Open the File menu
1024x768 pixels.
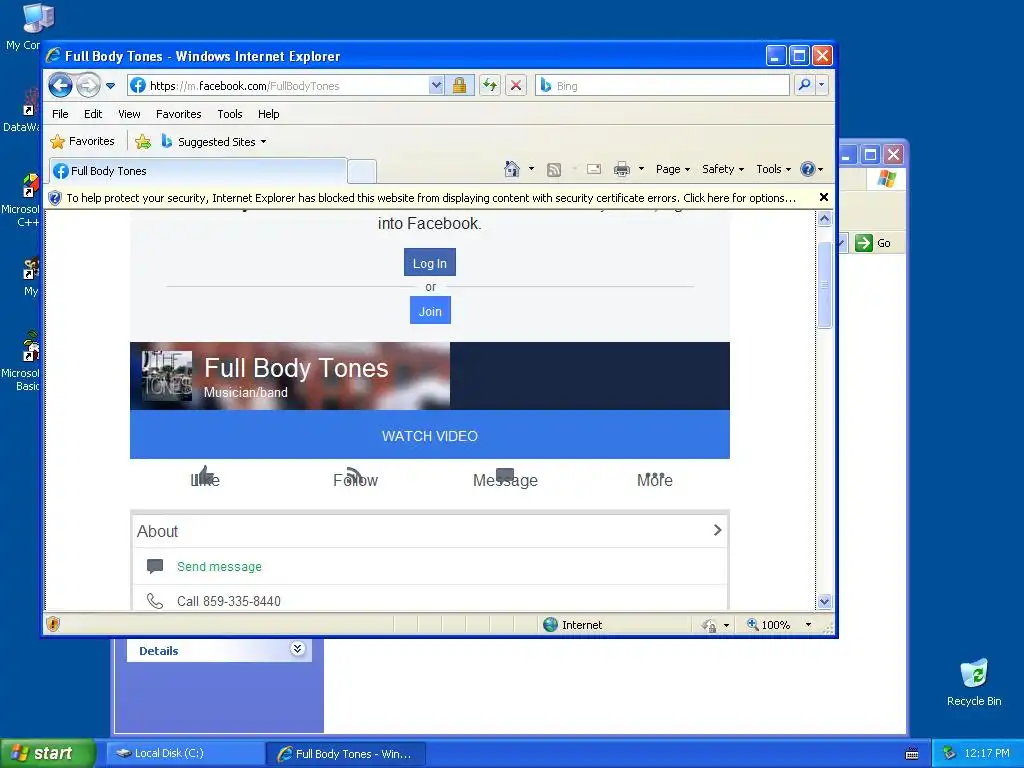tap(60, 114)
